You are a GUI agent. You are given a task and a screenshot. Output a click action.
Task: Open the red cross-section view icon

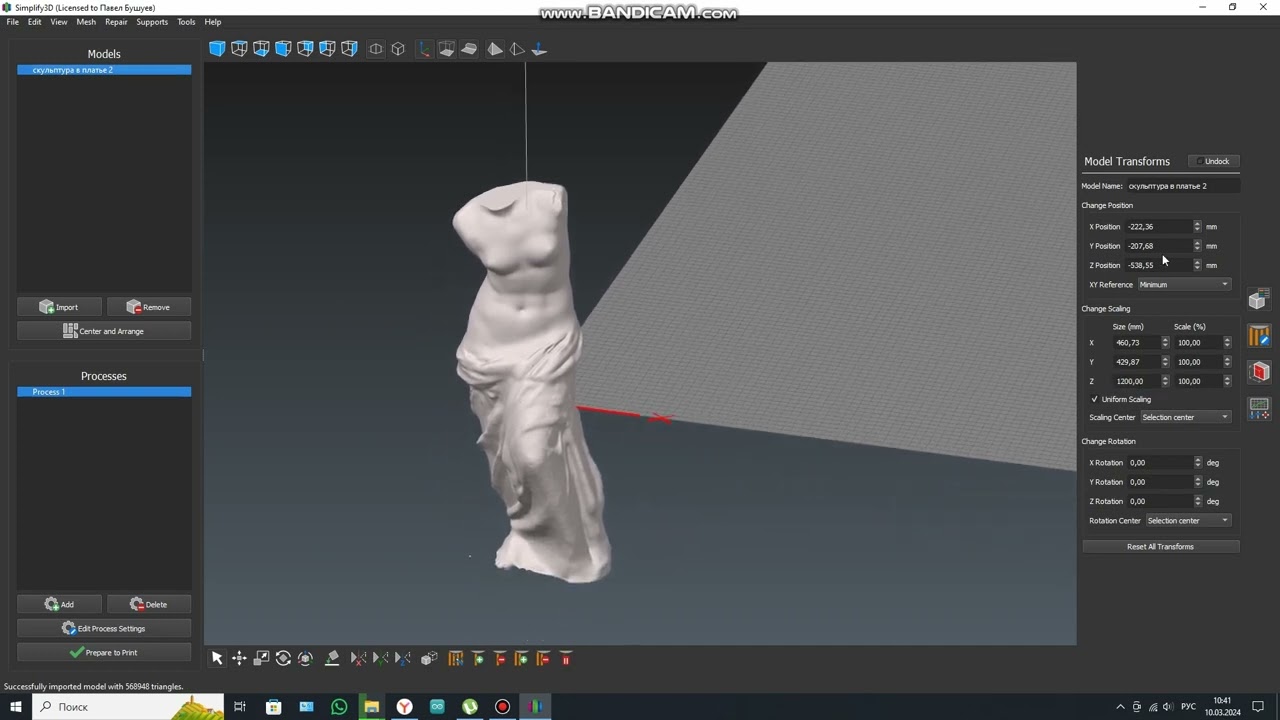[x=1258, y=372]
